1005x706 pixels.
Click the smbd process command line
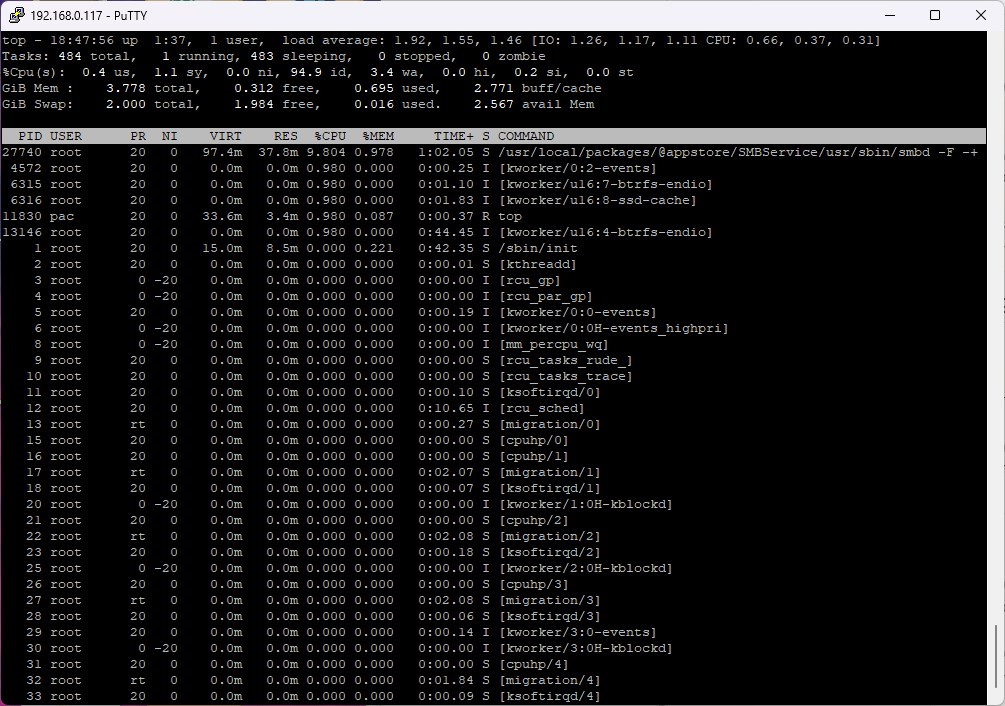pyautogui.click(x=738, y=152)
